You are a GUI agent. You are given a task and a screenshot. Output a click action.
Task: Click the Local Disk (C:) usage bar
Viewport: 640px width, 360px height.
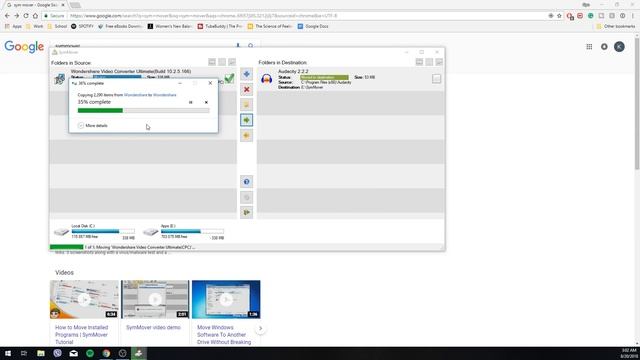tap(103, 231)
